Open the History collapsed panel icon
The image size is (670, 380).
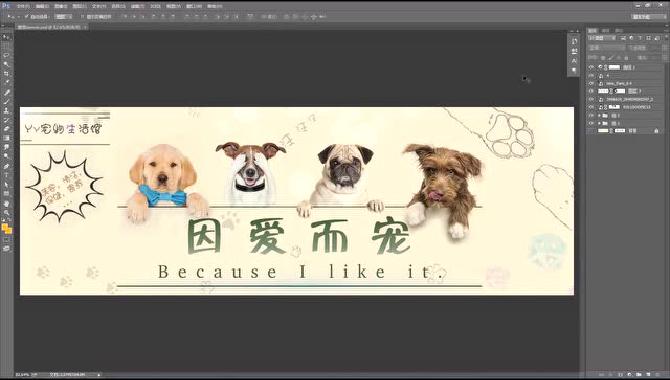[574, 41]
